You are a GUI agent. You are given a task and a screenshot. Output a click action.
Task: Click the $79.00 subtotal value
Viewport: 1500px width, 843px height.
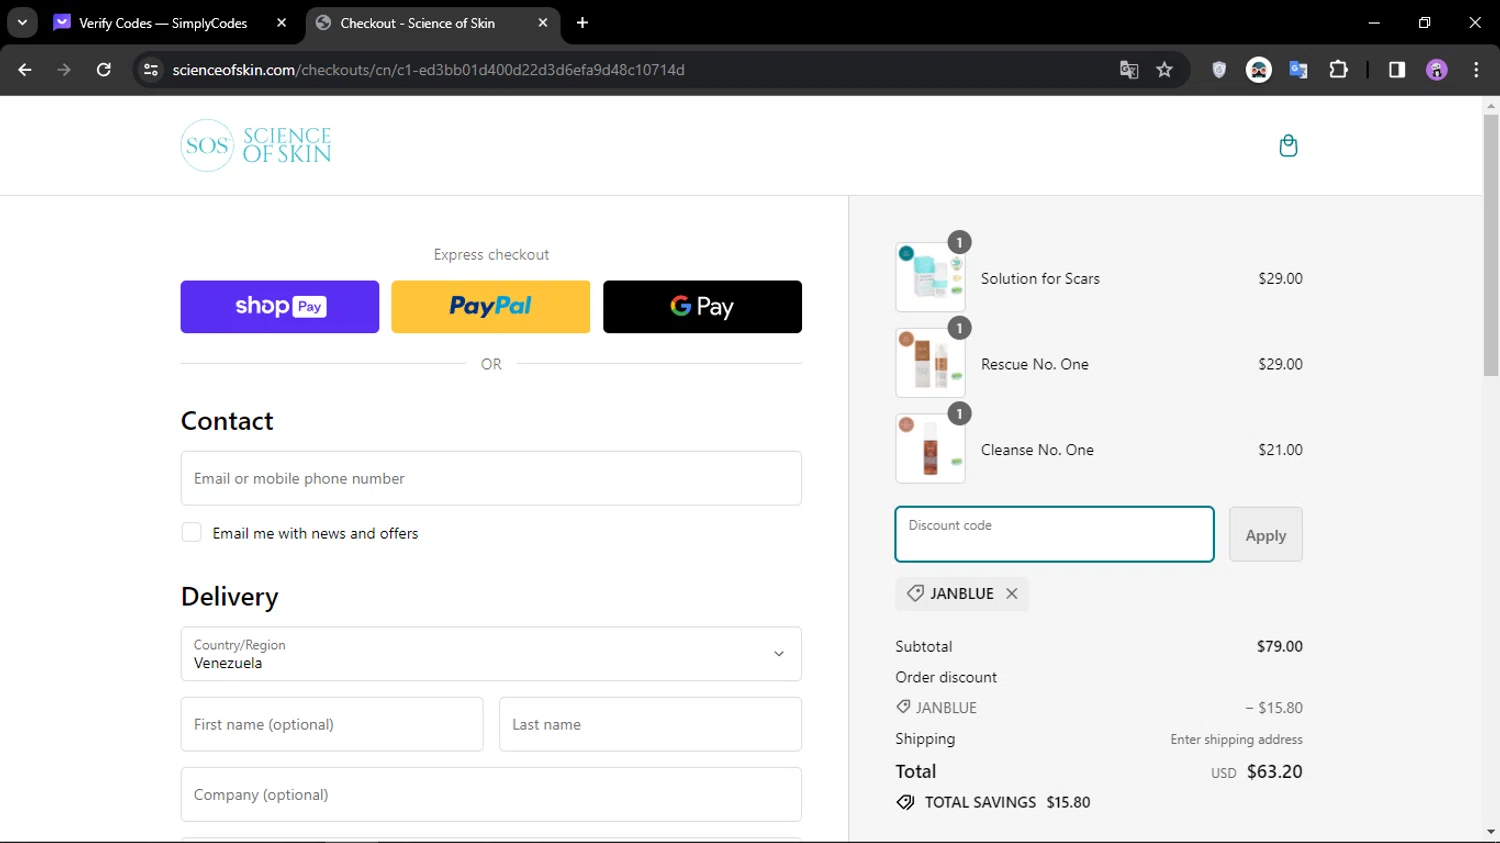point(1280,647)
